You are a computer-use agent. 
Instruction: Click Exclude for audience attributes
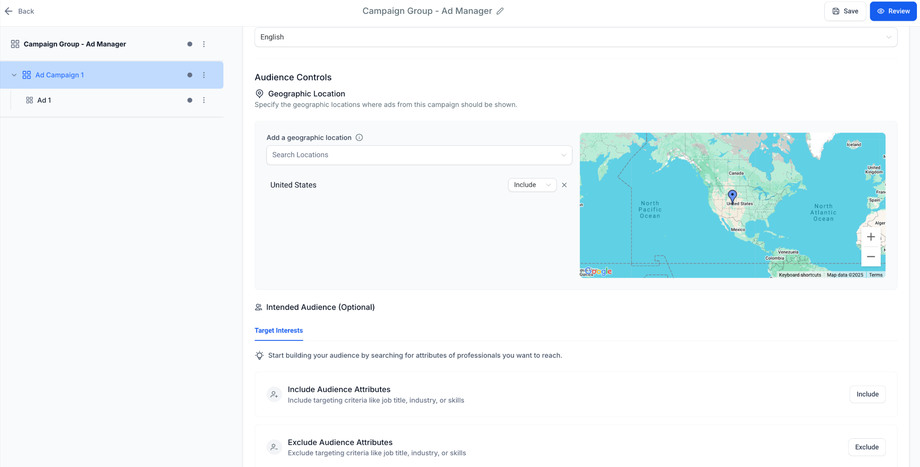(866, 447)
